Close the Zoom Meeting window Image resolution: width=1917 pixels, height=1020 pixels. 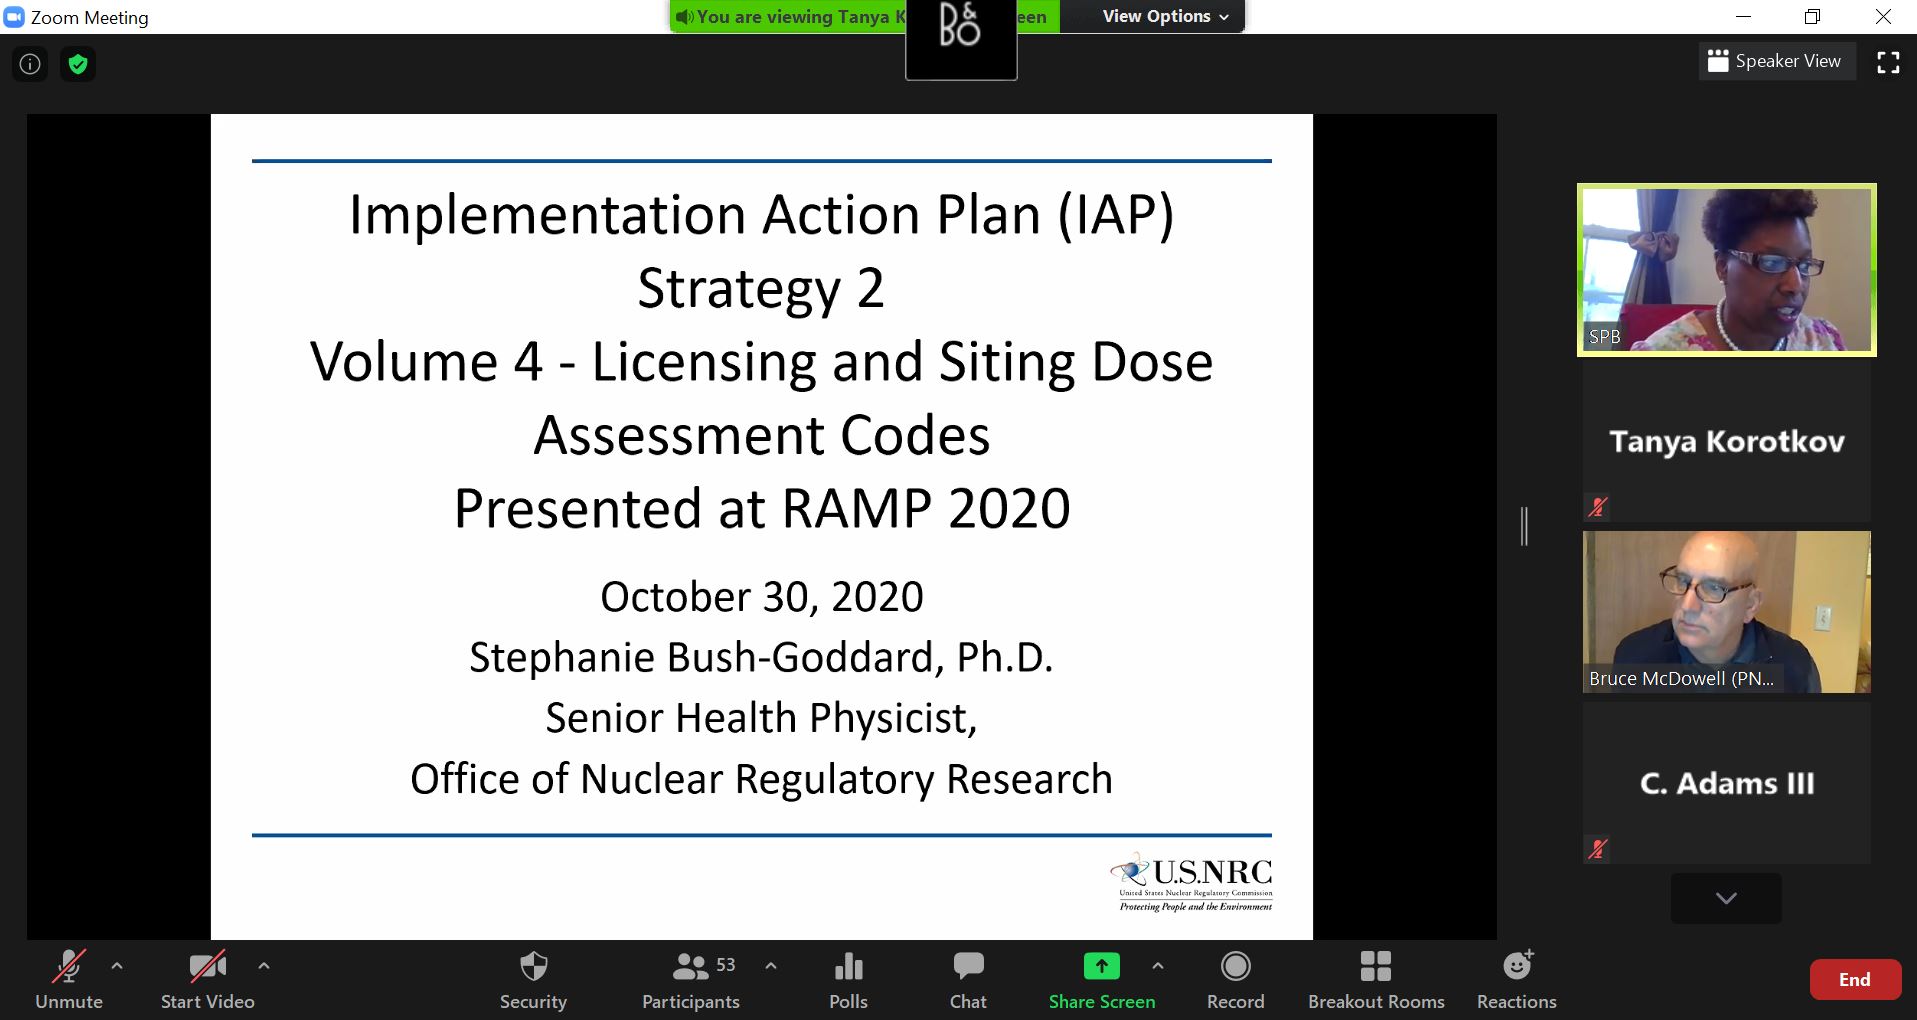1883,16
